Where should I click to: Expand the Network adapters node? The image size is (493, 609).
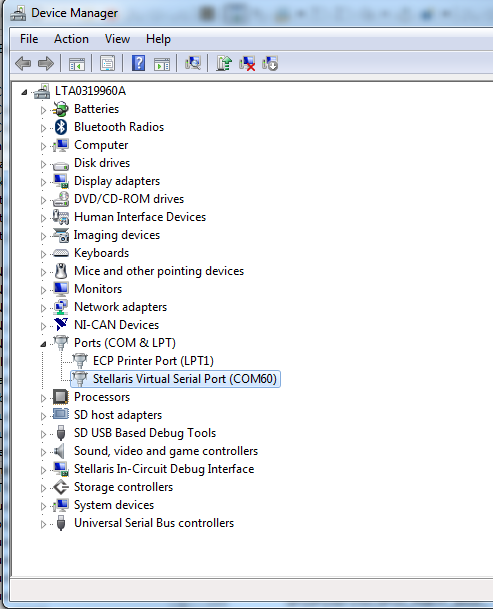coord(43,308)
